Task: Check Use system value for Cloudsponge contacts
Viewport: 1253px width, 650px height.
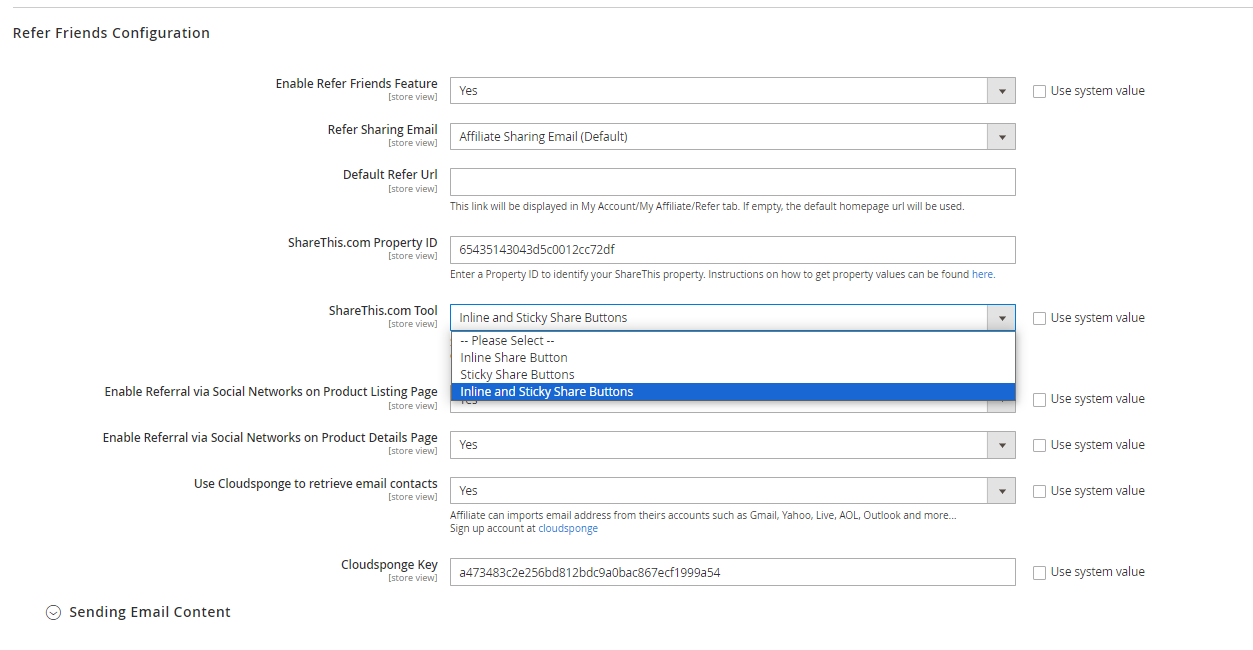Action: (x=1040, y=491)
